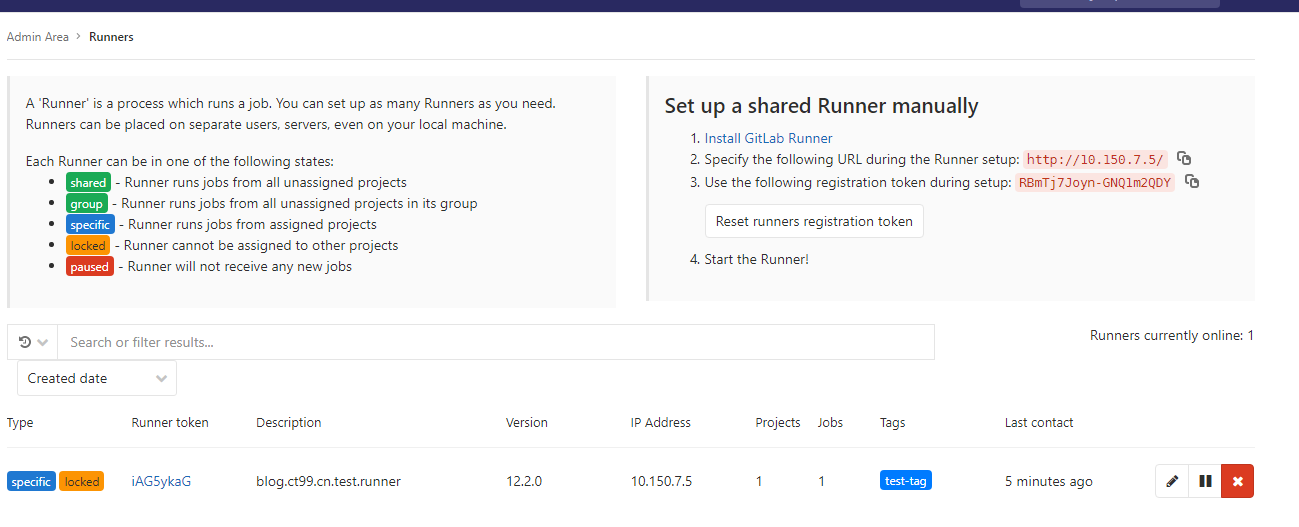This screenshot has height=527, width=1299.
Task: Expand the Created date sort dropdown
Action: (x=97, y=378)
